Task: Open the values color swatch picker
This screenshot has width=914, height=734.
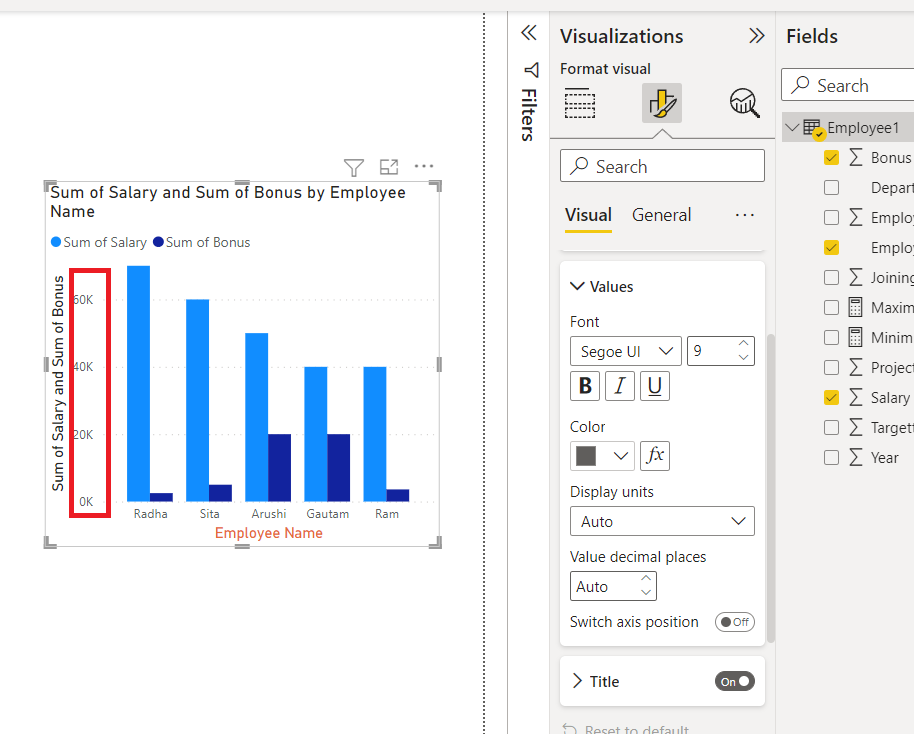Action: coord(603,456)
